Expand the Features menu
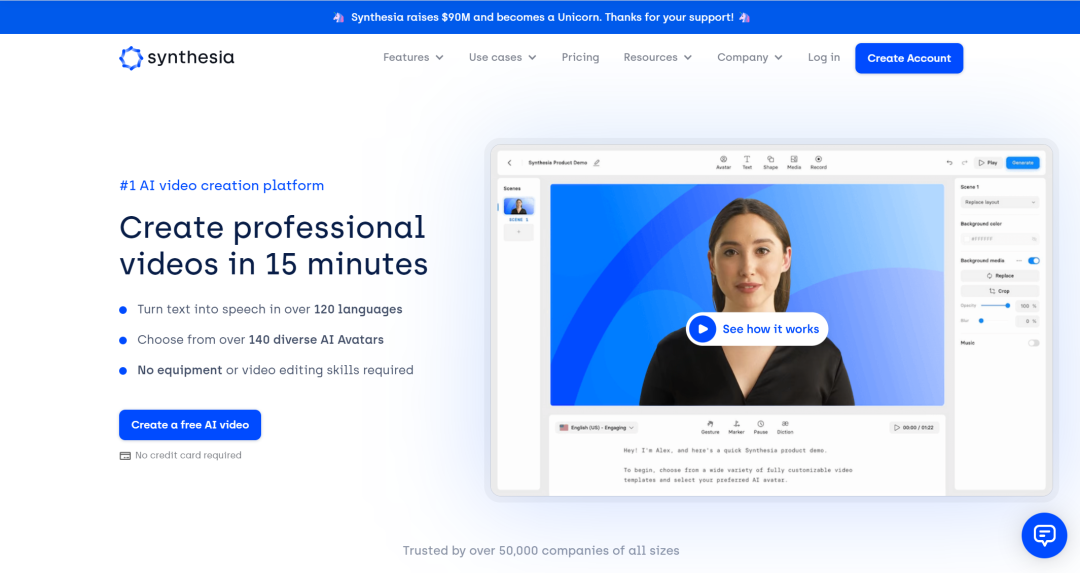 [x=413, y=58]
